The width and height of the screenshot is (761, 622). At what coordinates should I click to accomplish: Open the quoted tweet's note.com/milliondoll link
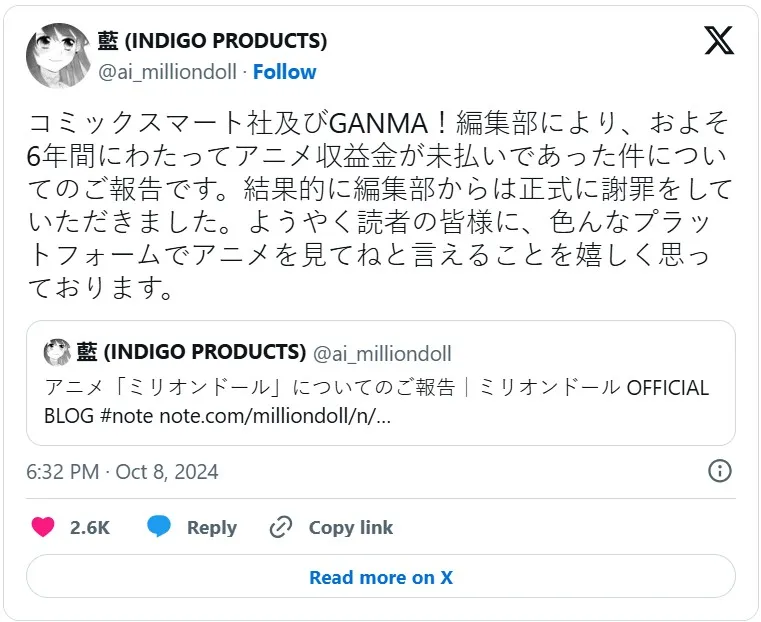tap(275, 416)
